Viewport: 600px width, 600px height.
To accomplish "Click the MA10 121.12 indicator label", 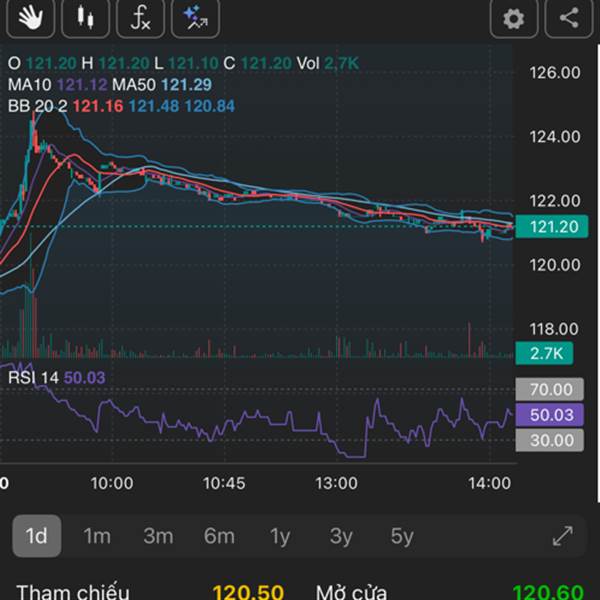I will click(x=58, y=85).
